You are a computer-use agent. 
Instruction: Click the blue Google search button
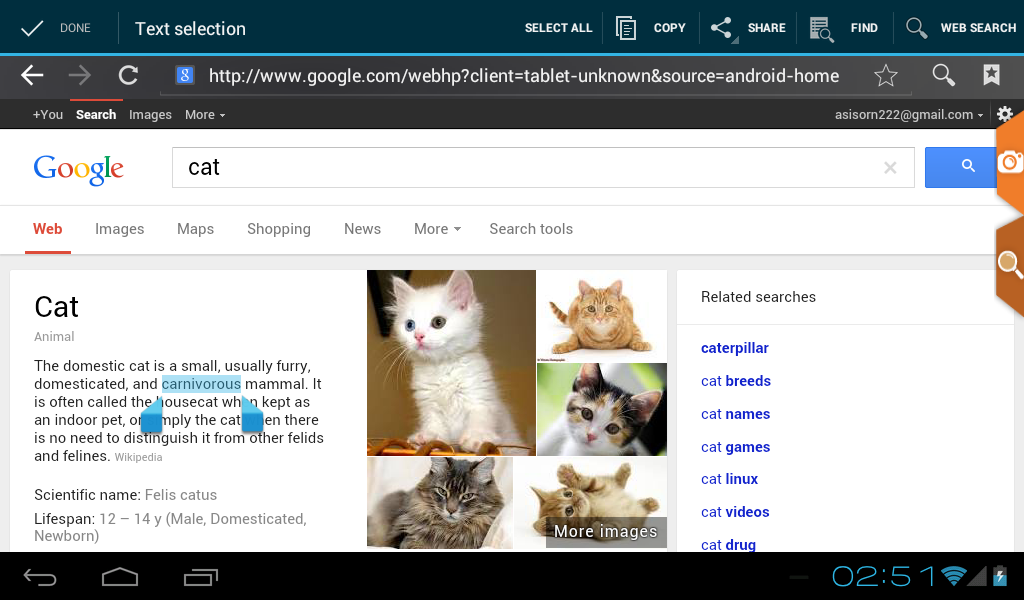click(961, 167)
